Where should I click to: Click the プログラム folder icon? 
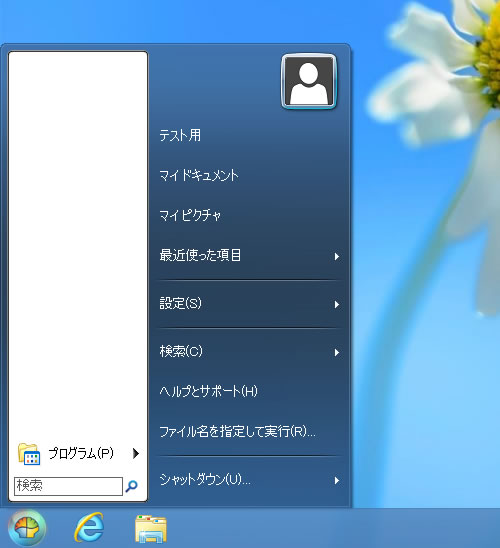(29, 454)
